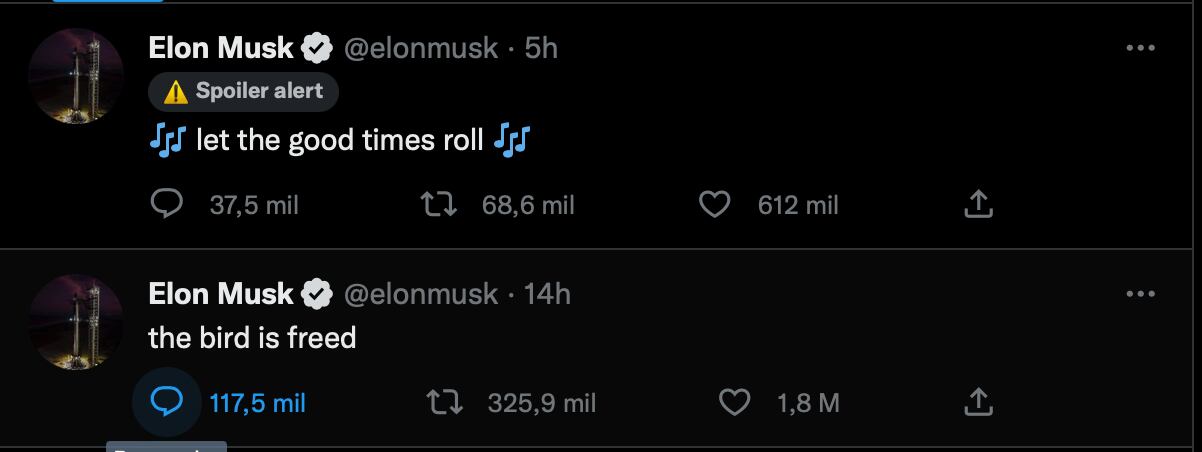Open the 5h timestamp of the top tweet
This screenshot has height=452, width=1202.
tap(541, 48)
